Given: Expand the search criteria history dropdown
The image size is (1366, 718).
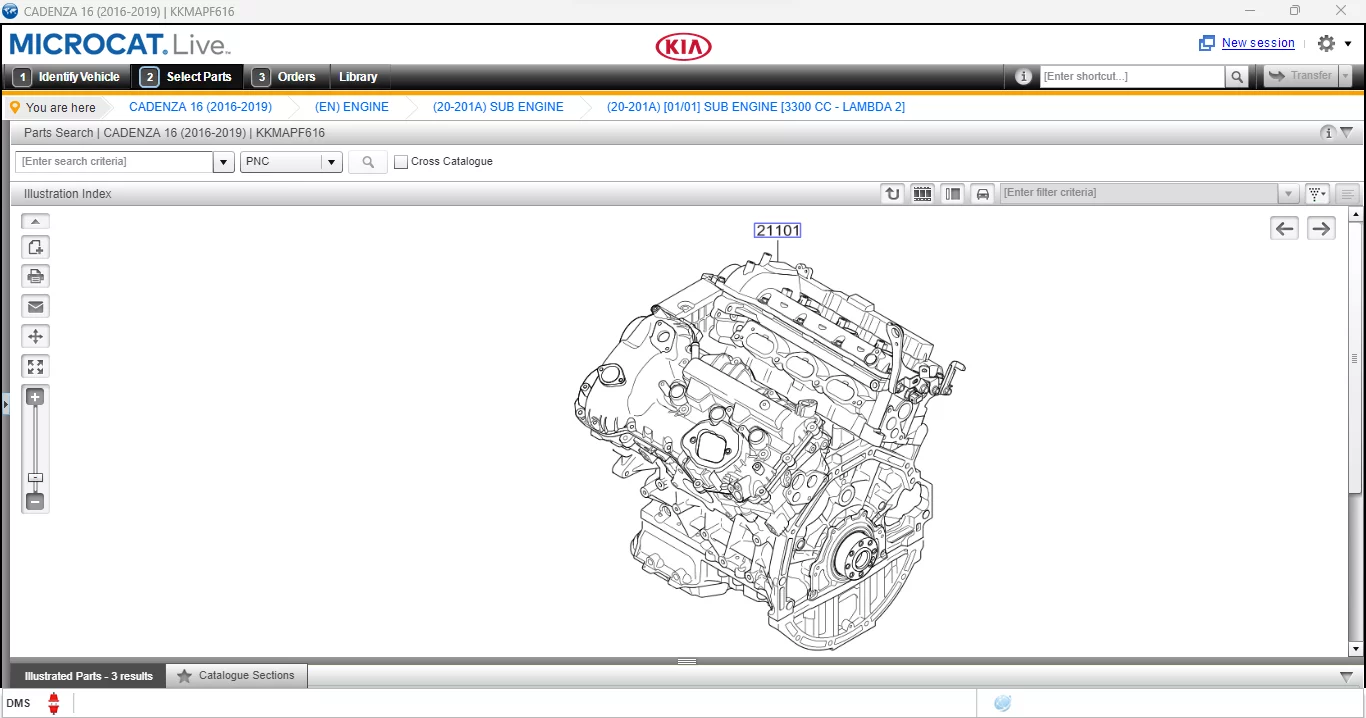Looking at the screenshot, I should 223,161.
